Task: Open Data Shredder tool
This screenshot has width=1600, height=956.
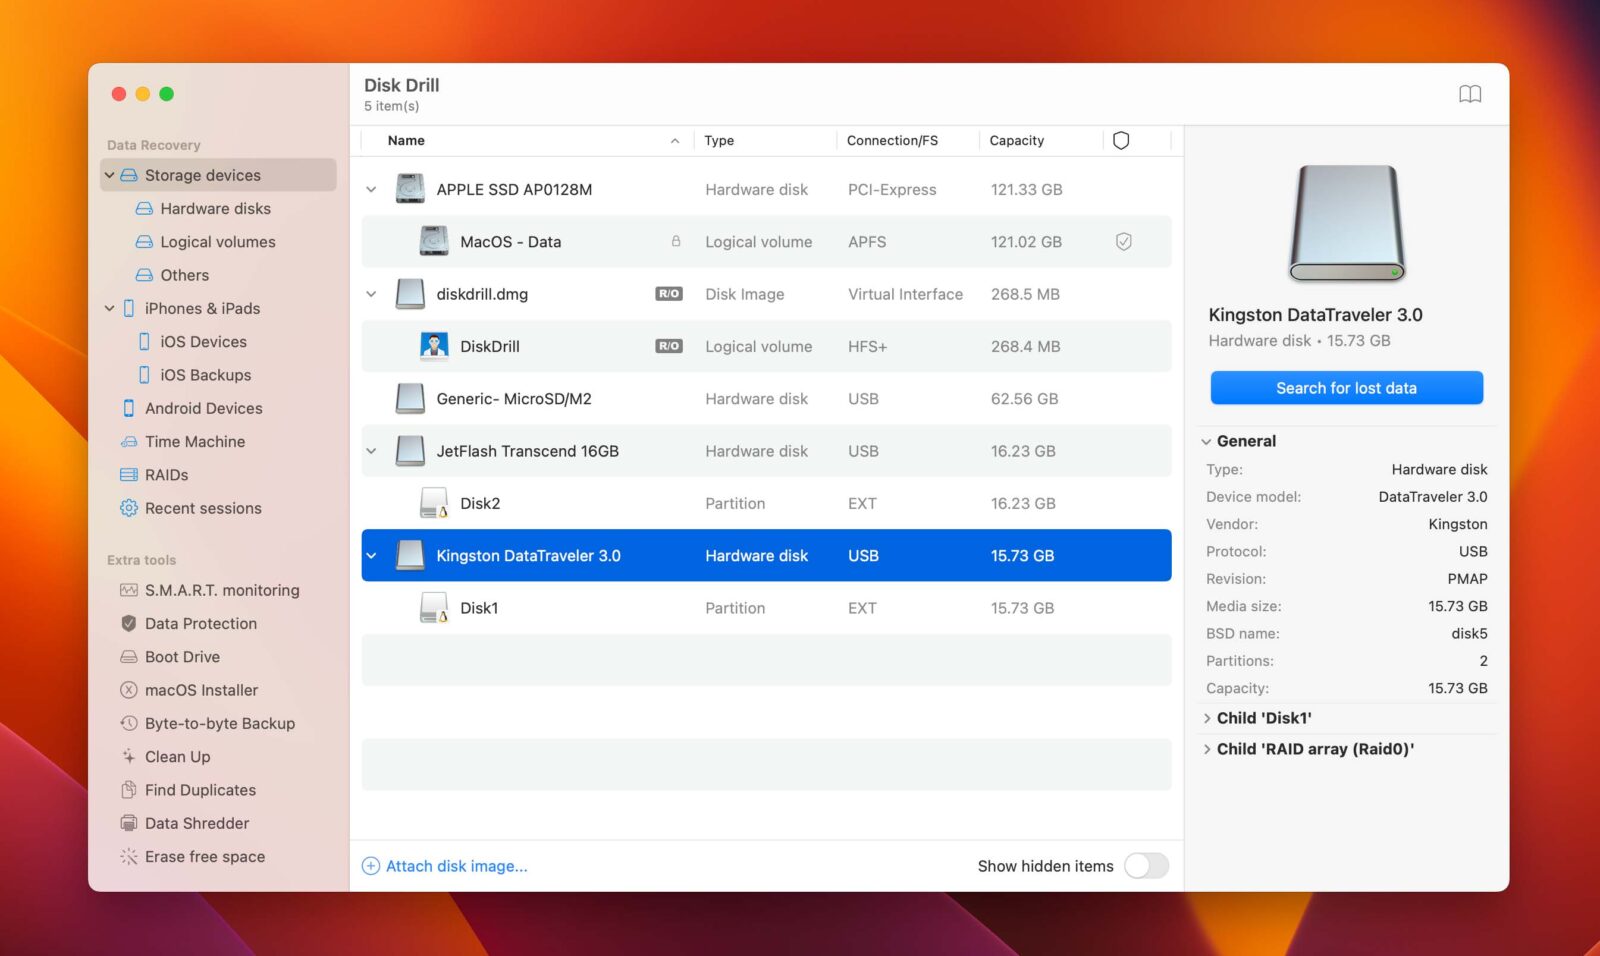Action: click(196, 823)
